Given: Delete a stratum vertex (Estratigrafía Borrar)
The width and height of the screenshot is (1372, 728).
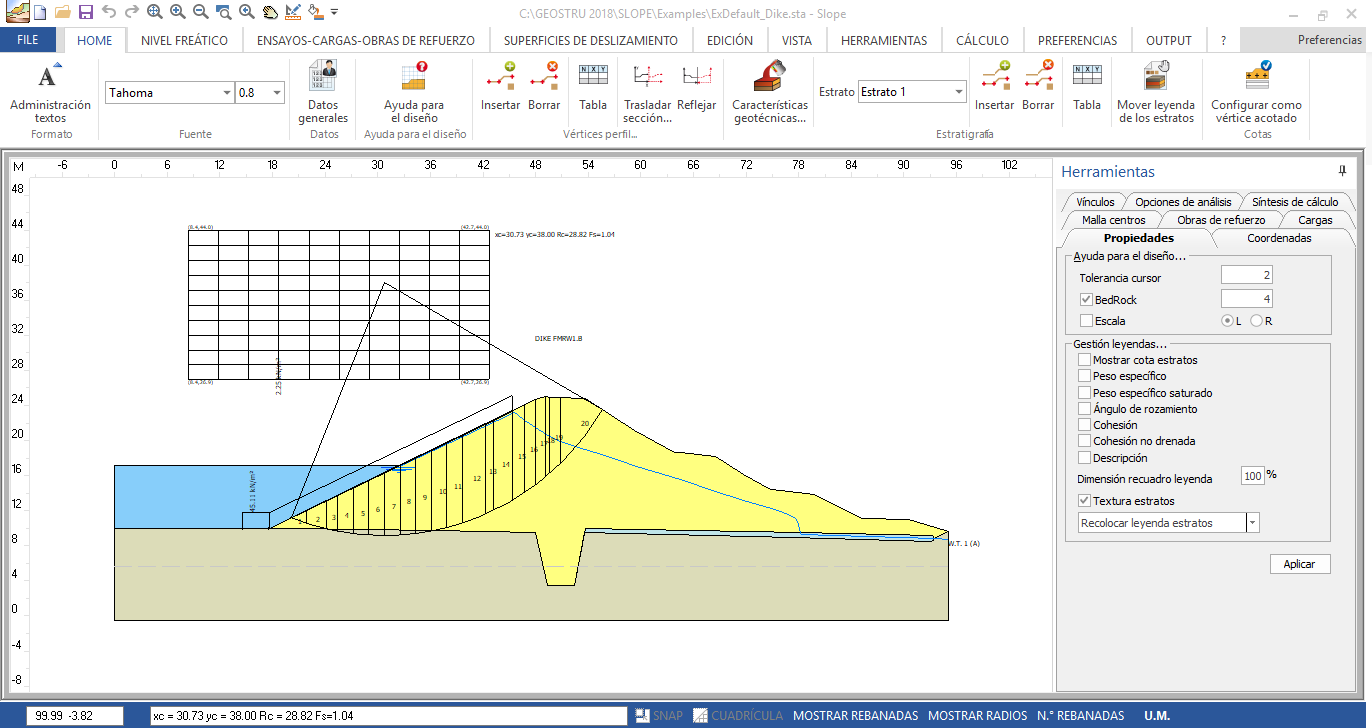Looking at the screenshot, I should (1038, 86).
